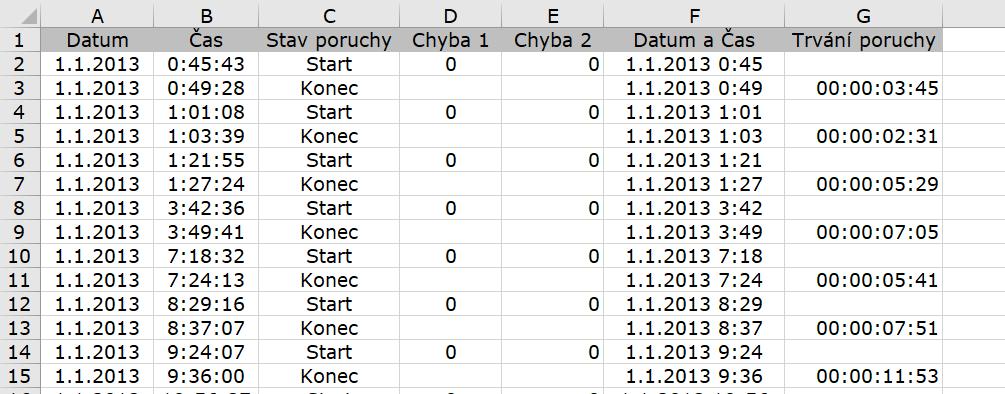Click cell showing 1.1.2013 7:24
This screenshot has width=1005, height=394.
(694, 280)
